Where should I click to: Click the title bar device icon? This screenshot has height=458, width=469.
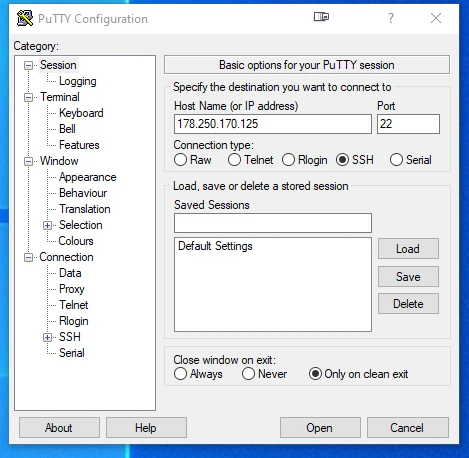coord(321,17)
